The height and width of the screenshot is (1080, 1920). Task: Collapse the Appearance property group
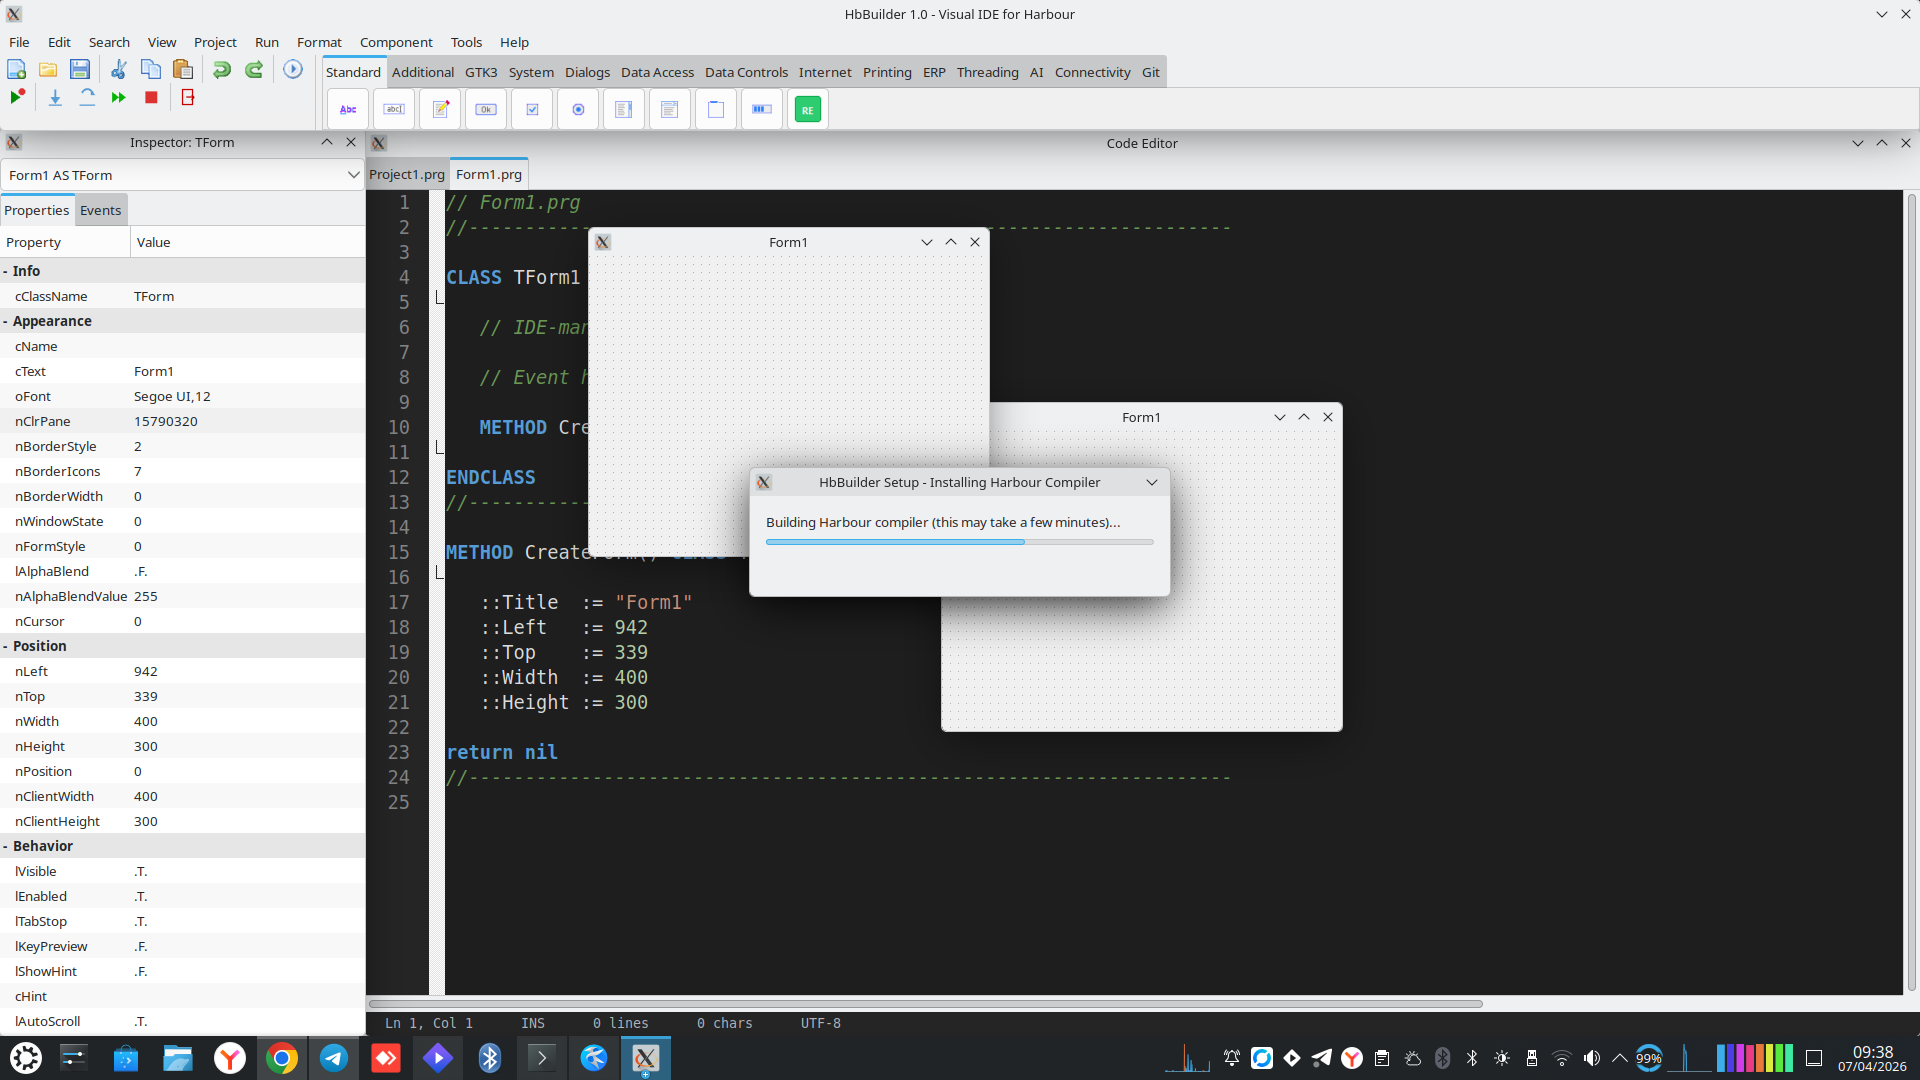6,321
